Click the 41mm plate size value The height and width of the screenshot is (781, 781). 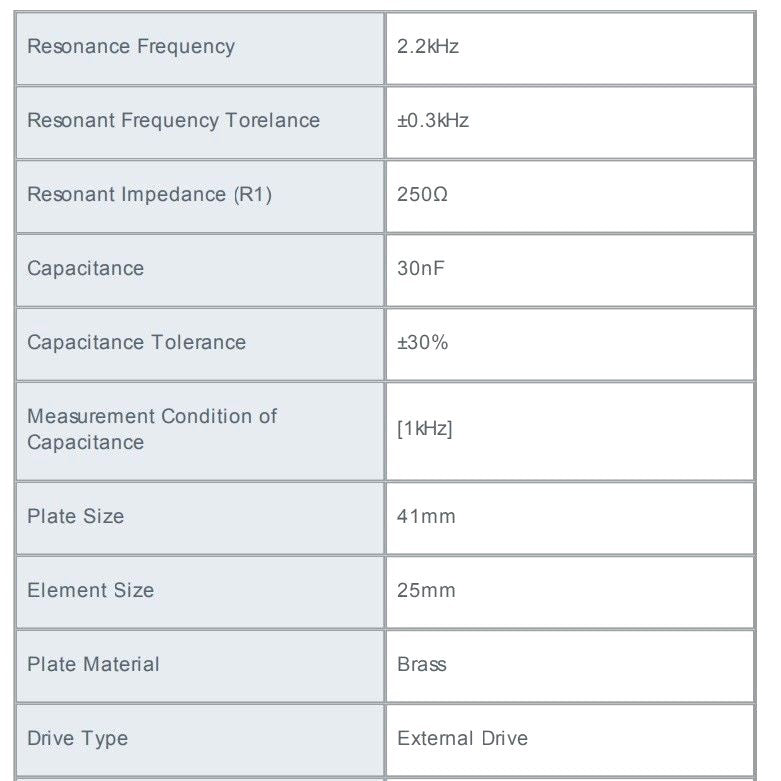[x=426, y=517]
